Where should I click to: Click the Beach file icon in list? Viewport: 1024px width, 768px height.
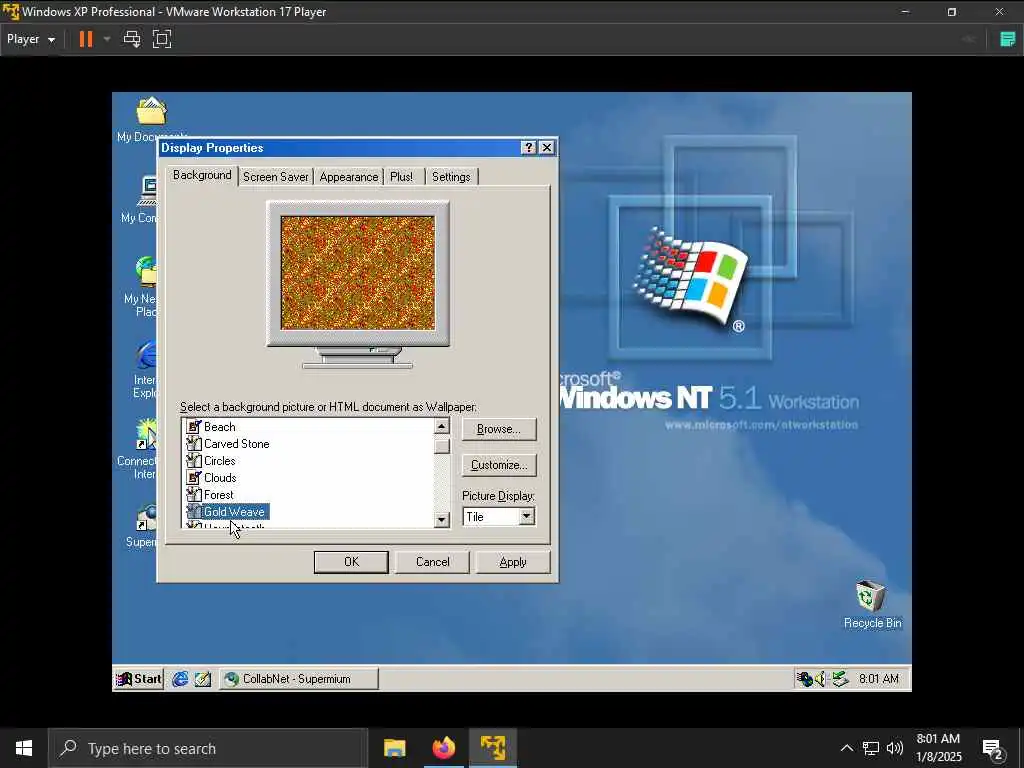pos(193,427)
